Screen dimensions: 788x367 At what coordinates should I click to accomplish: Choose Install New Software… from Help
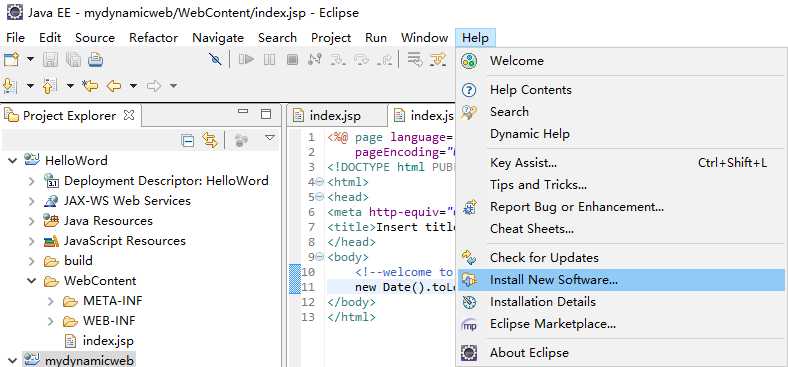[622, 280]
